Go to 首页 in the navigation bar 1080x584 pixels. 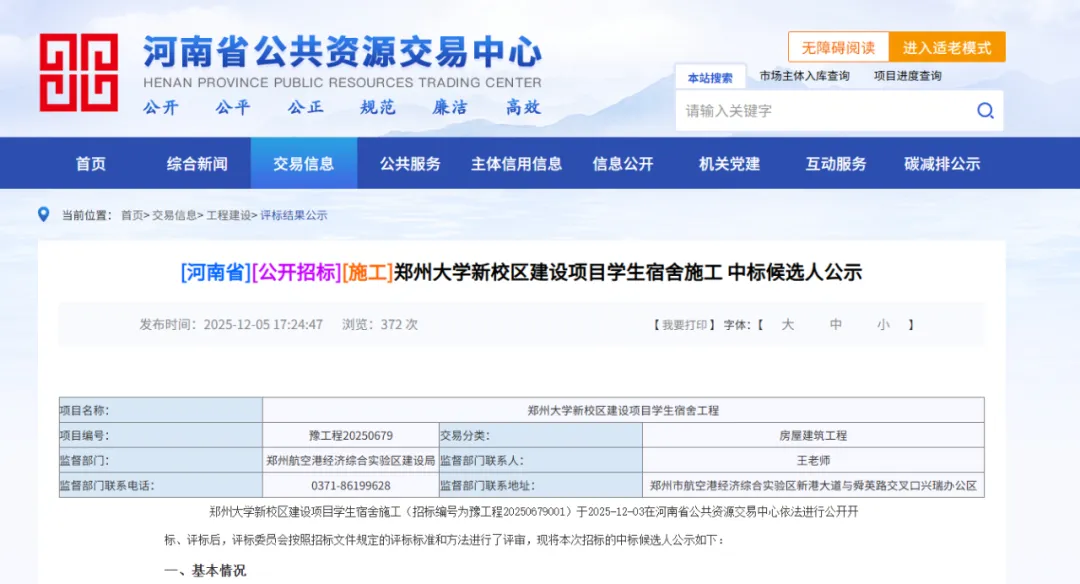[91, 164]
